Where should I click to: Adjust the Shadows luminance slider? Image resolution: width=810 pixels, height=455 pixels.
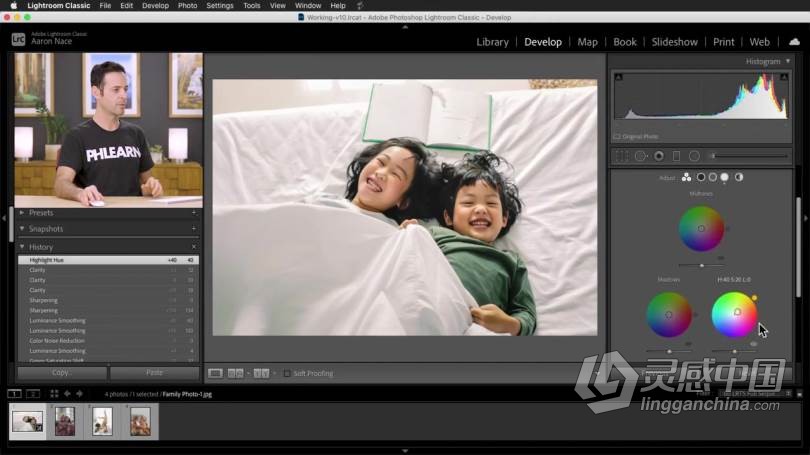[x=669, y=352]
